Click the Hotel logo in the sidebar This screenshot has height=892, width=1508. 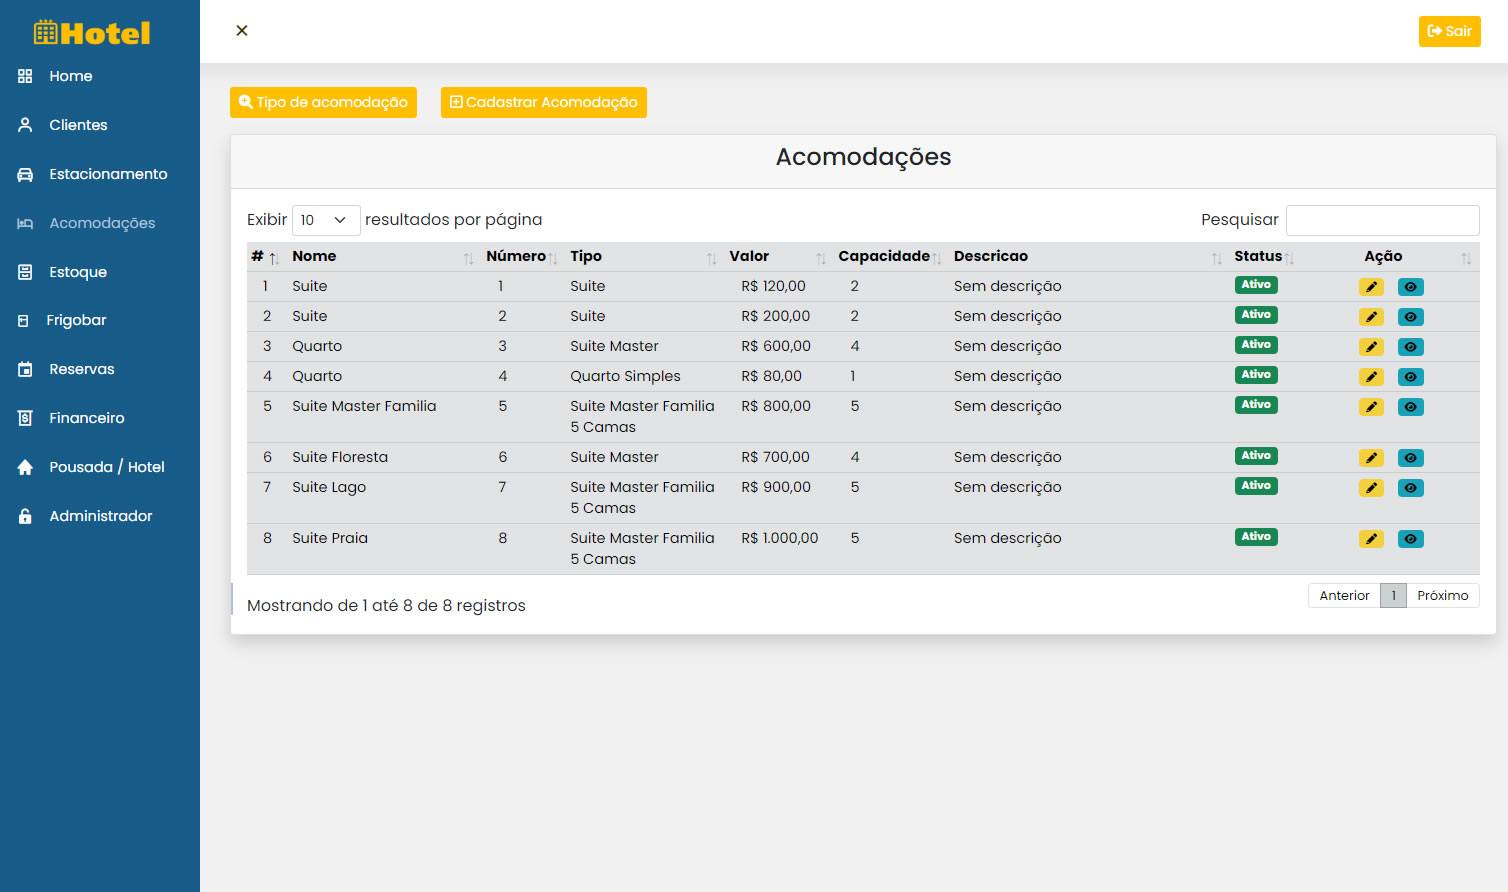[92, 33]
